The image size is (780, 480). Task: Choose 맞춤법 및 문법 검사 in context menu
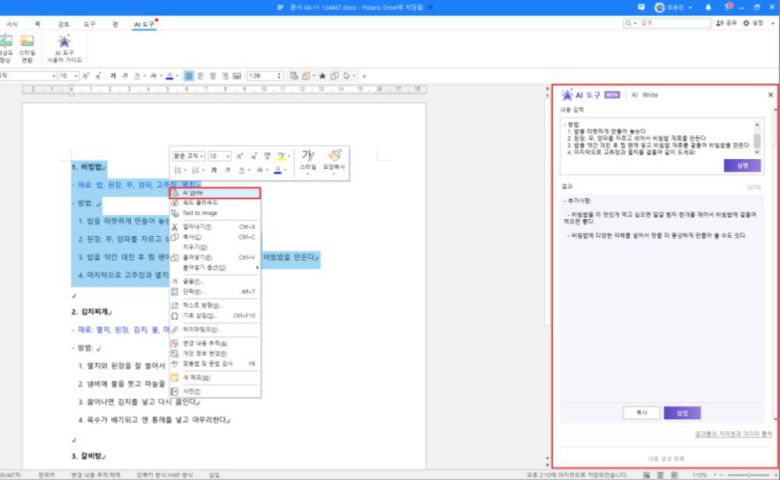215,364
